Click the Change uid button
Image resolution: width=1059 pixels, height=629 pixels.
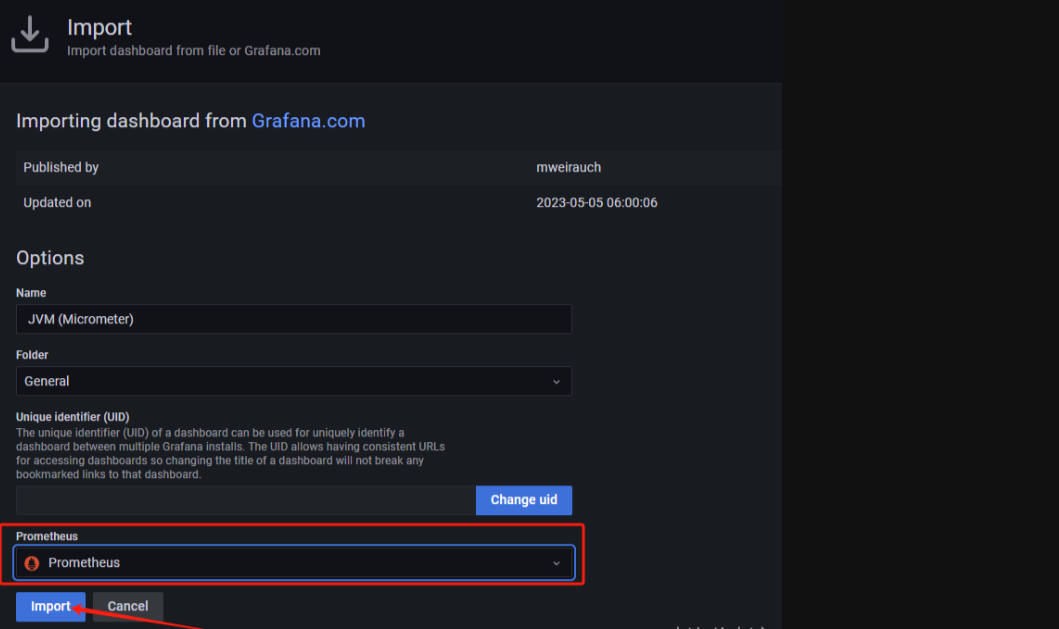(x=524, y=500)
